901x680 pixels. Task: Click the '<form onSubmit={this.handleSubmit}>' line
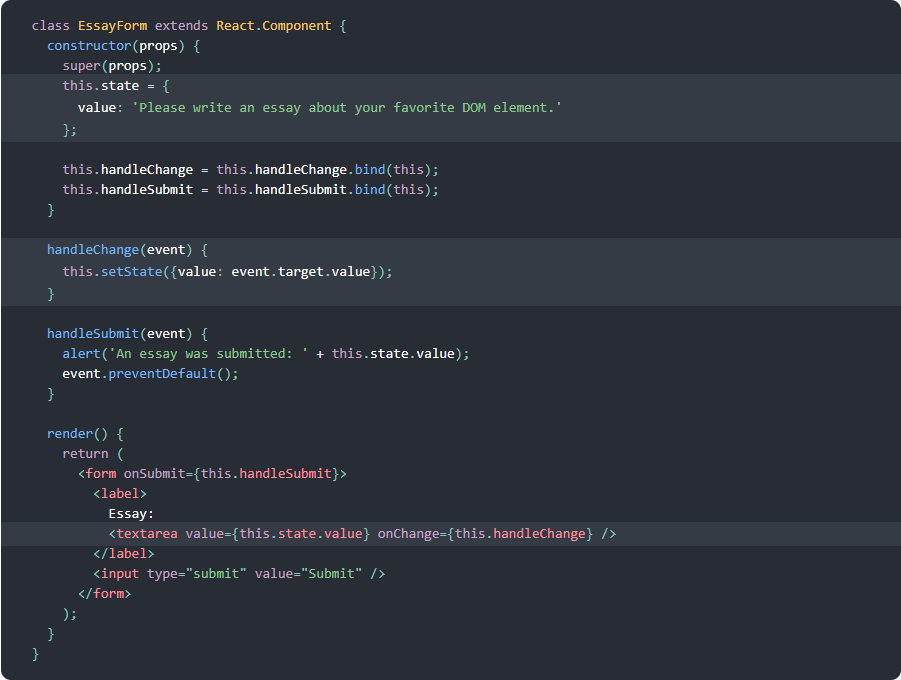pos(213,474)
